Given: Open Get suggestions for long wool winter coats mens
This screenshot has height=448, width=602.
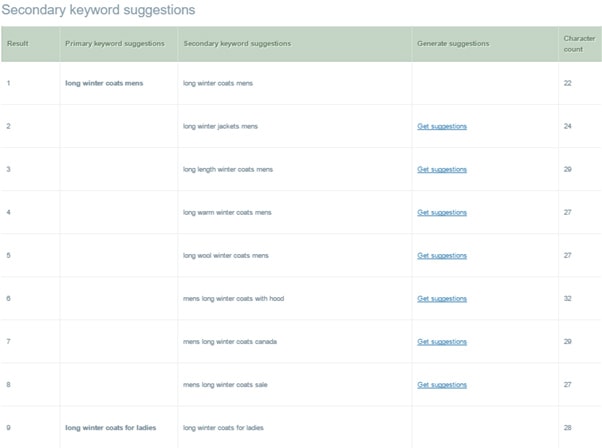Looking at the screenshot, I should click(x=442, y=256).
